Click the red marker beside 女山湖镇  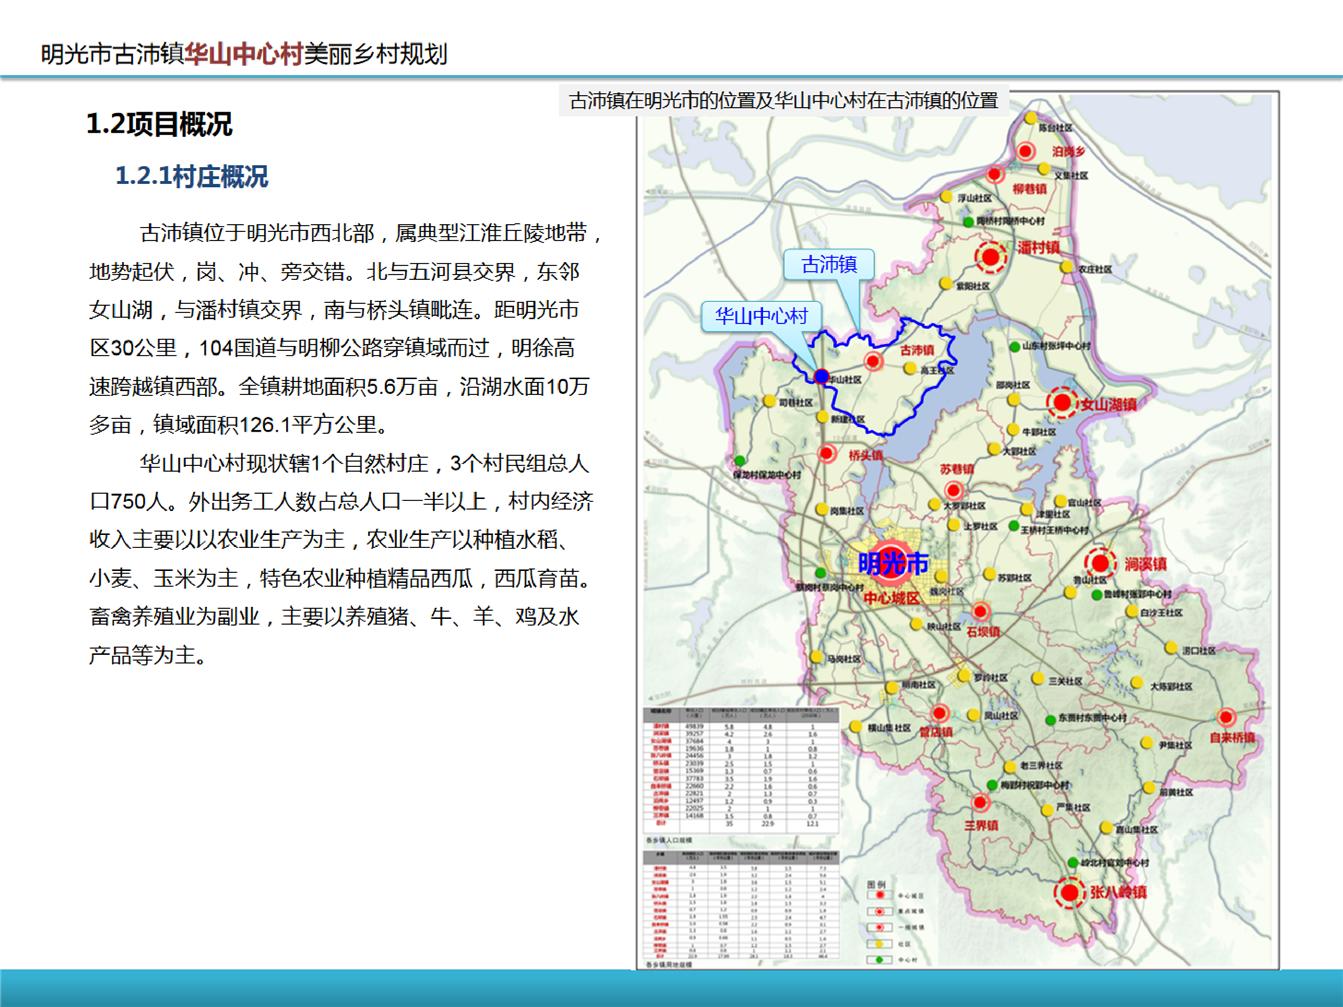point(1062,404)
